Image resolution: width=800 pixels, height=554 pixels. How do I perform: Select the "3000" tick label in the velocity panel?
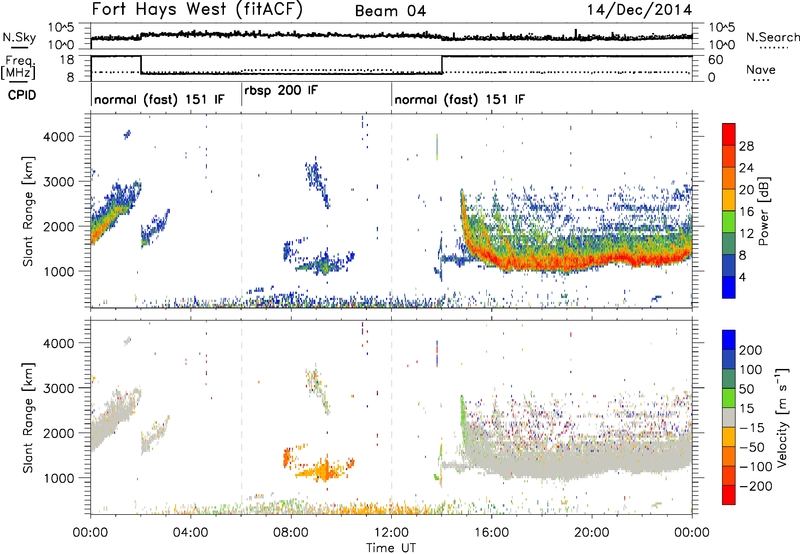(x=58, y=388)
